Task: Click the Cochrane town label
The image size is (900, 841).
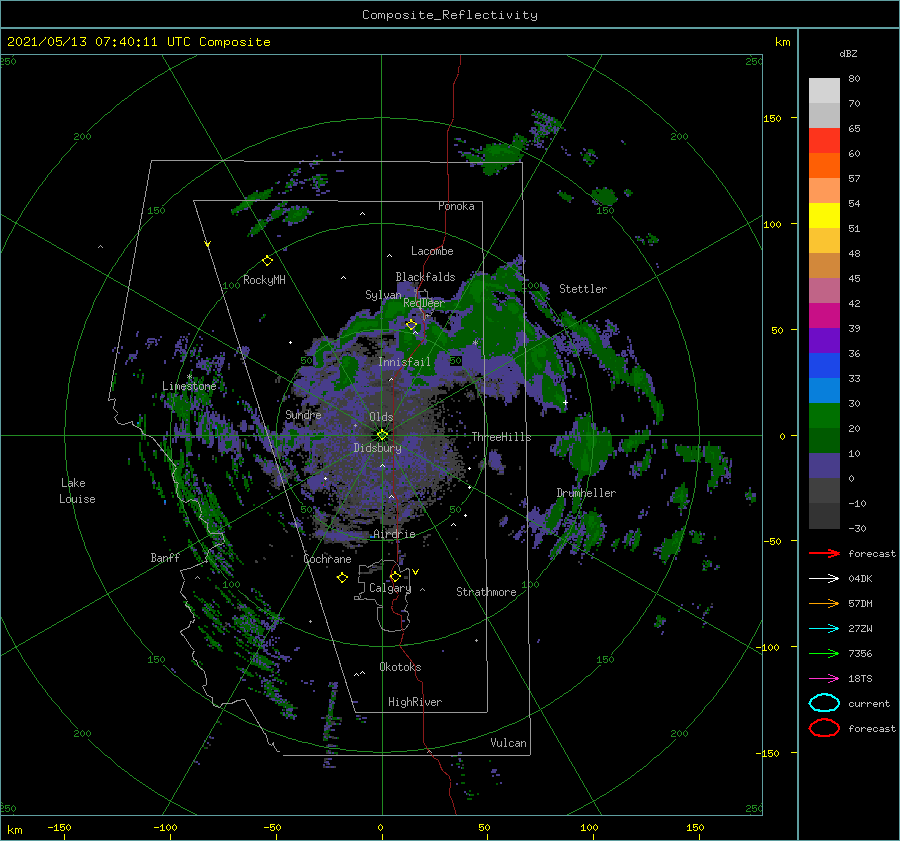Action: coord(327,559)
